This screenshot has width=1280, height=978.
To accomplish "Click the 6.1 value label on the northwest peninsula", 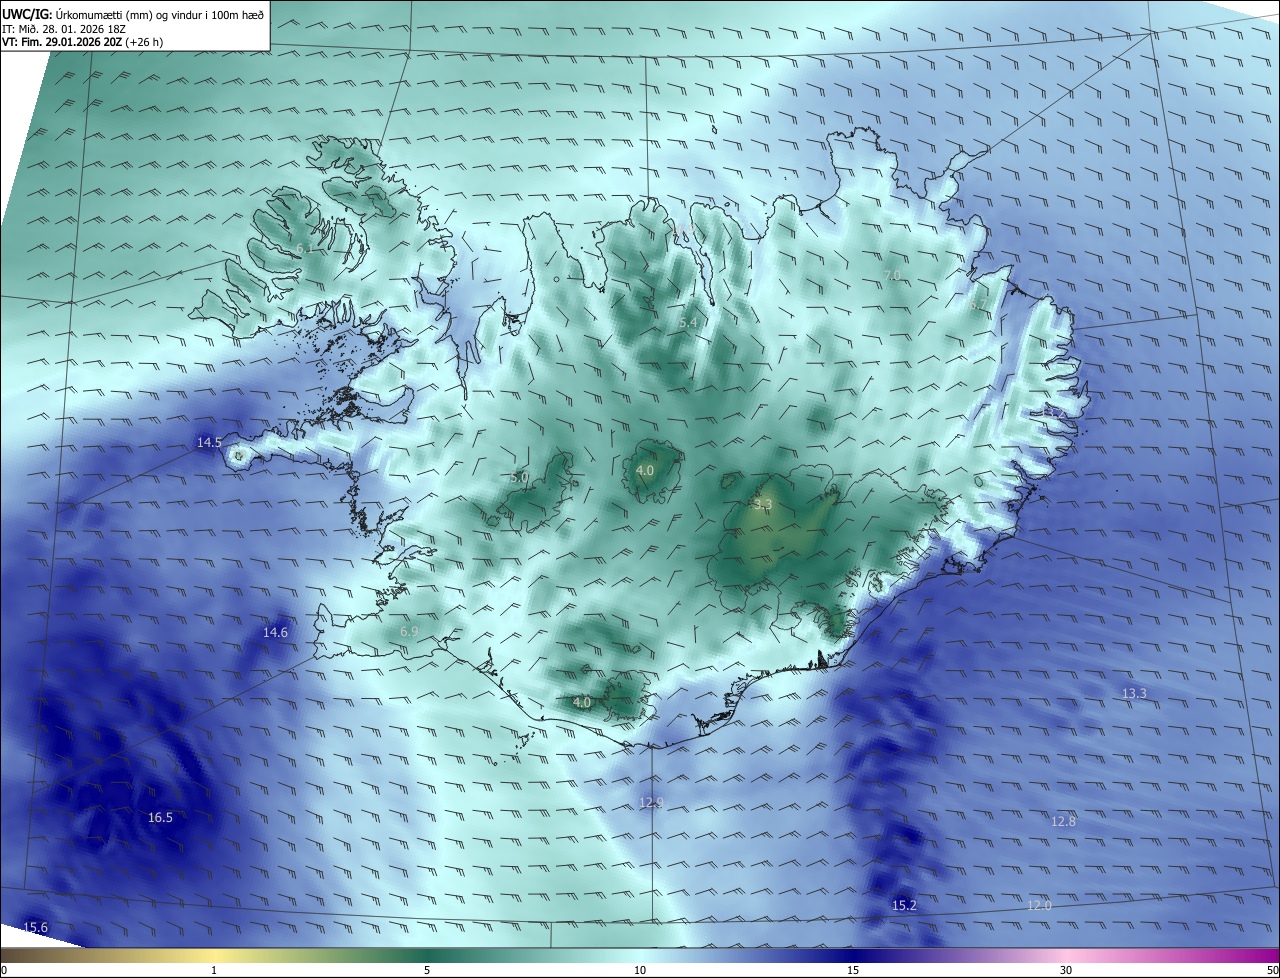I will point(305,248).
